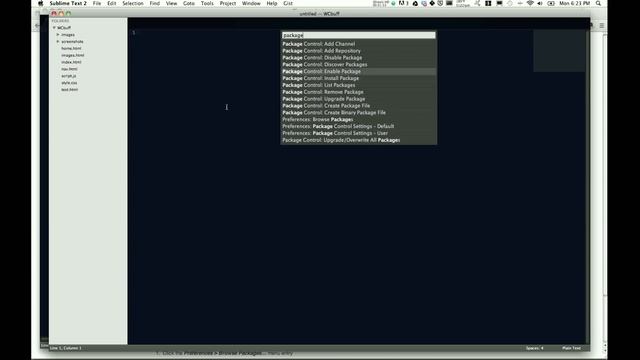Open images.html from the sidebar
Viewport: 640px width, 360px height.
tap(73, 56)
